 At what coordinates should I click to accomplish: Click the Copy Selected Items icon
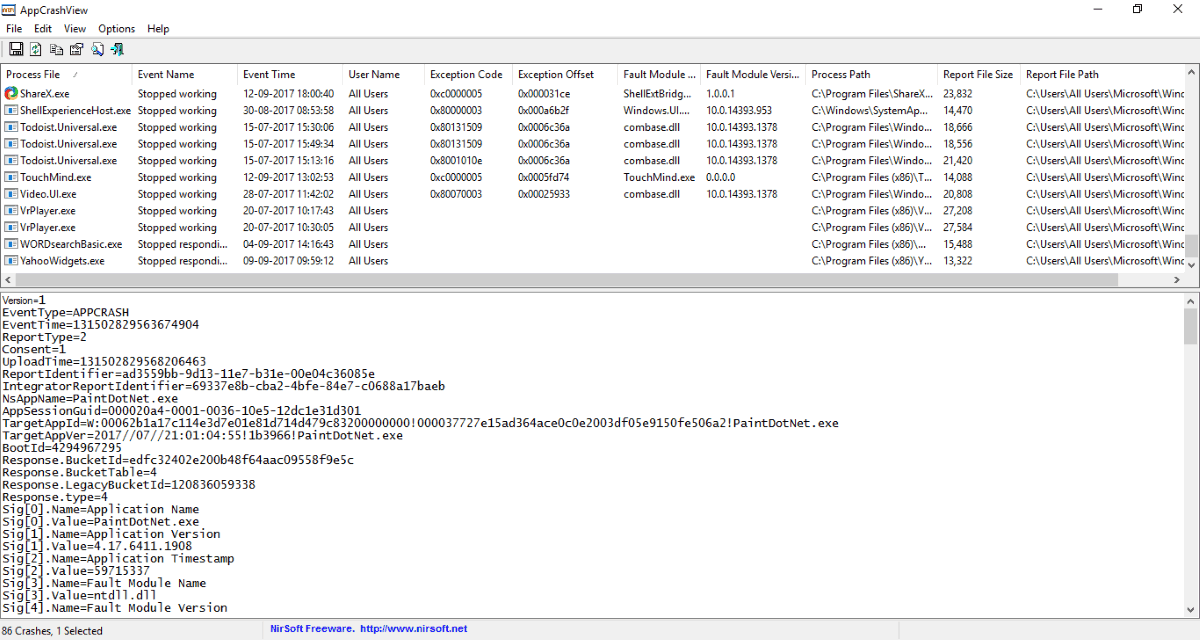(x=56, y=49)
